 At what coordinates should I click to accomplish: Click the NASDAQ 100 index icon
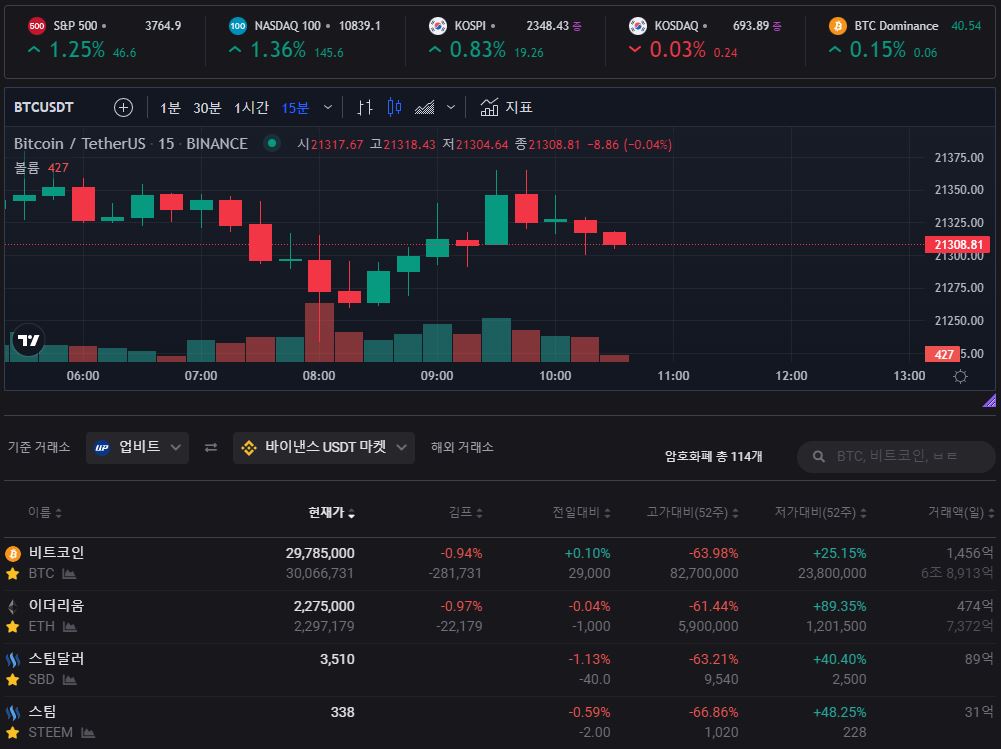click(237, 26)
